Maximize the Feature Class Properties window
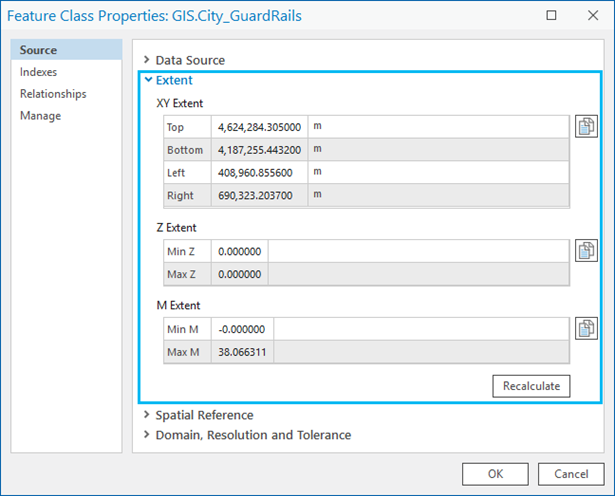 tap(551, 16)
